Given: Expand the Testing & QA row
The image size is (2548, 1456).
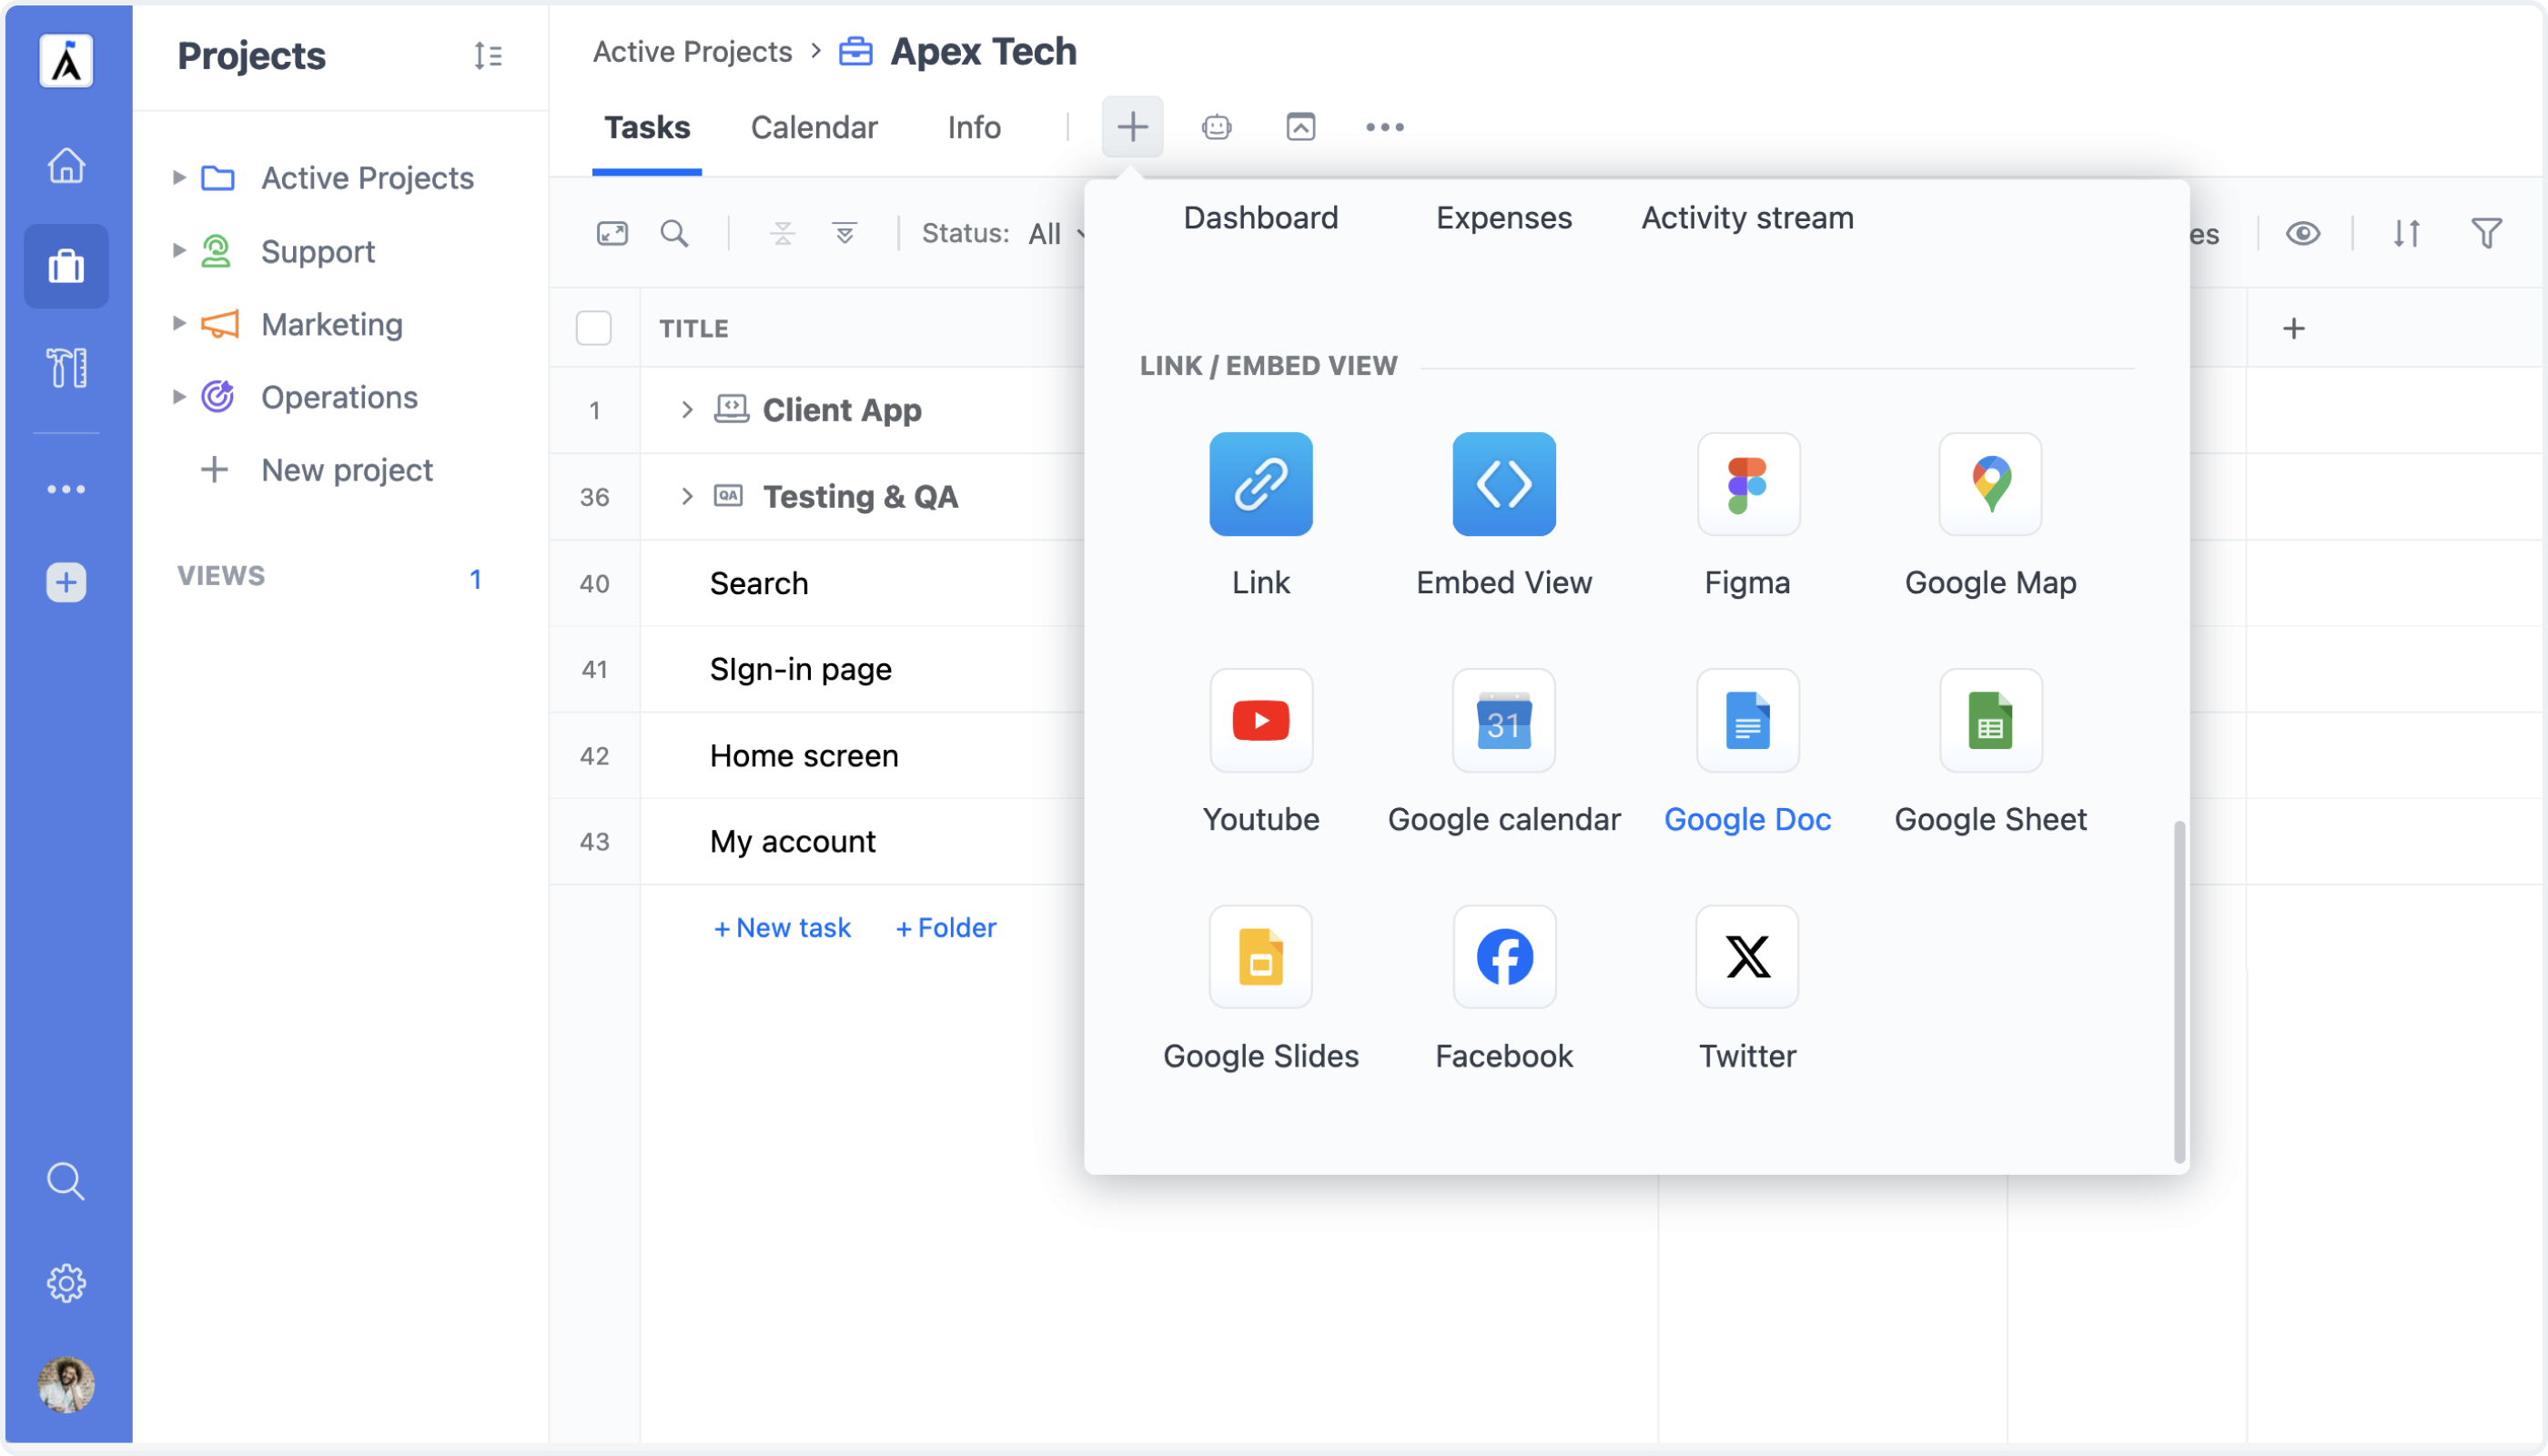Looking at the screenshot, I should (687, 496).
